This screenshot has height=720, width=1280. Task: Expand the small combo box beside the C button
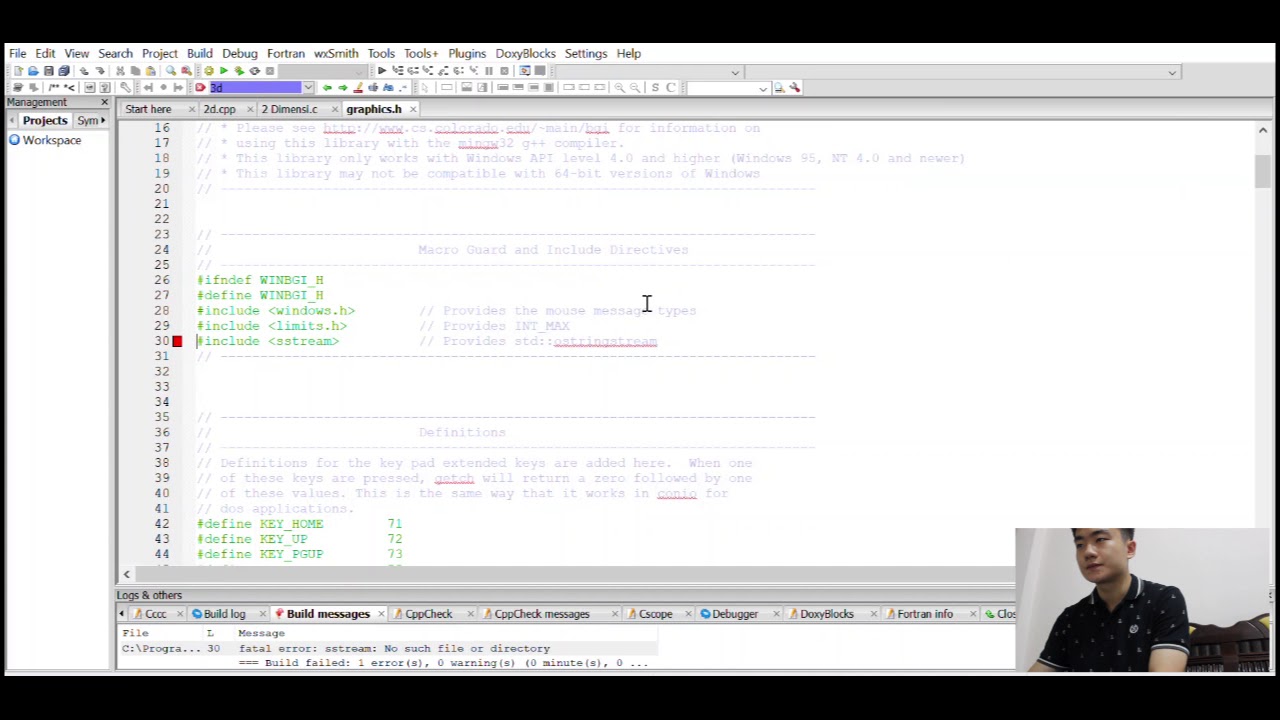point(763,88)
